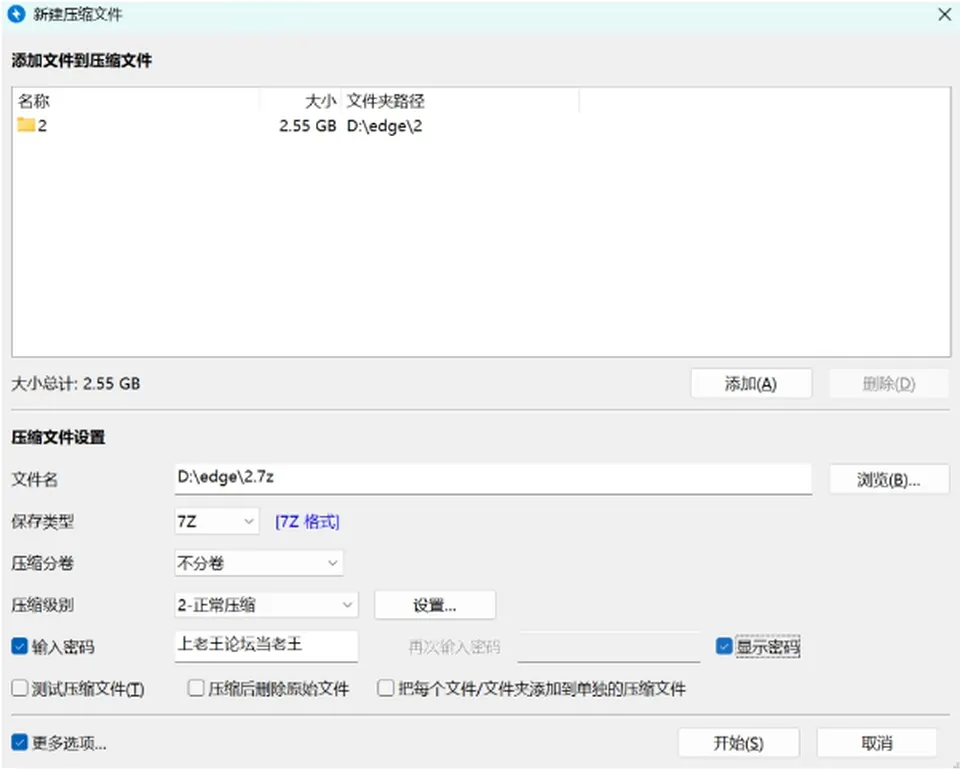
Task: Close the 新建压缩文件 dialog
Action: click(x=945, y=14)
